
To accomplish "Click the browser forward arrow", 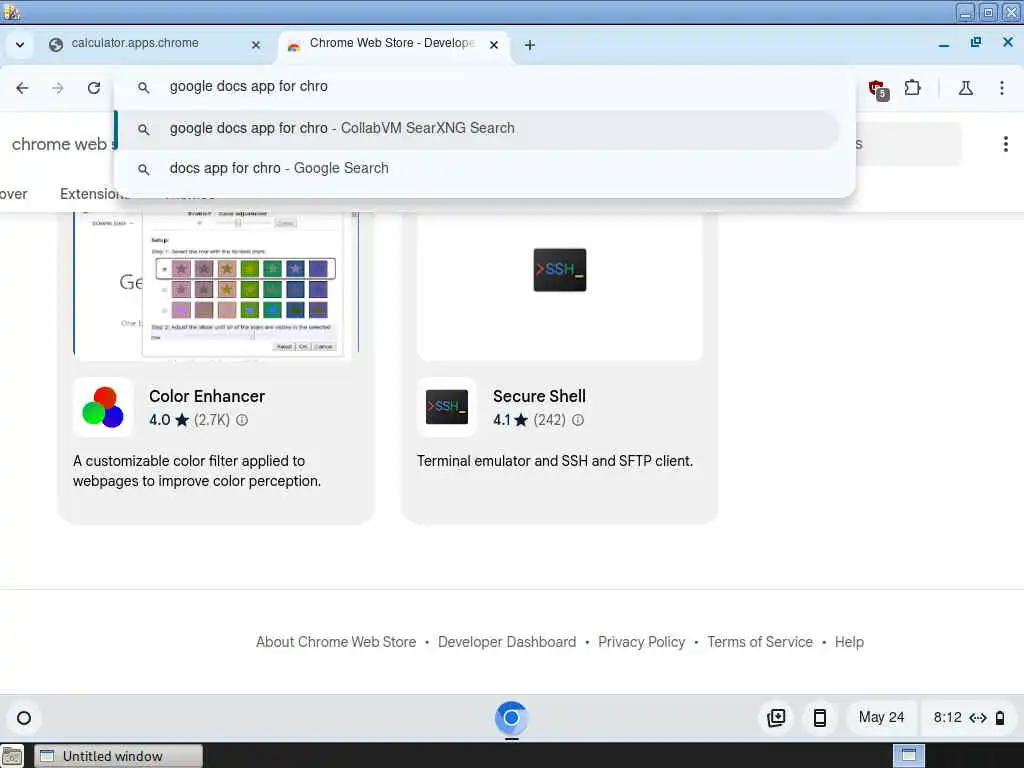I will (58, 88).
